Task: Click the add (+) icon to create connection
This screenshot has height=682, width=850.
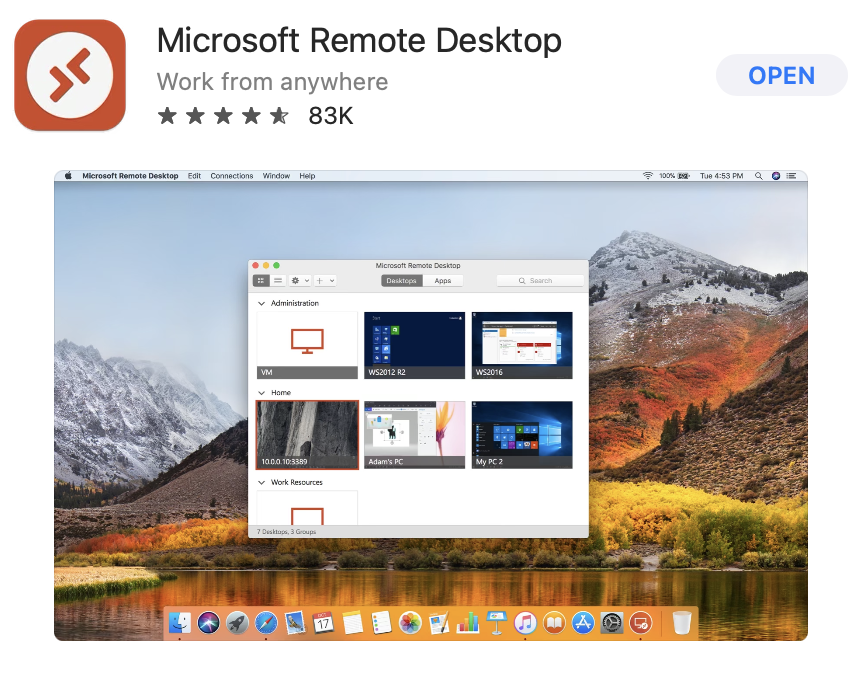Action: point(319,279)
